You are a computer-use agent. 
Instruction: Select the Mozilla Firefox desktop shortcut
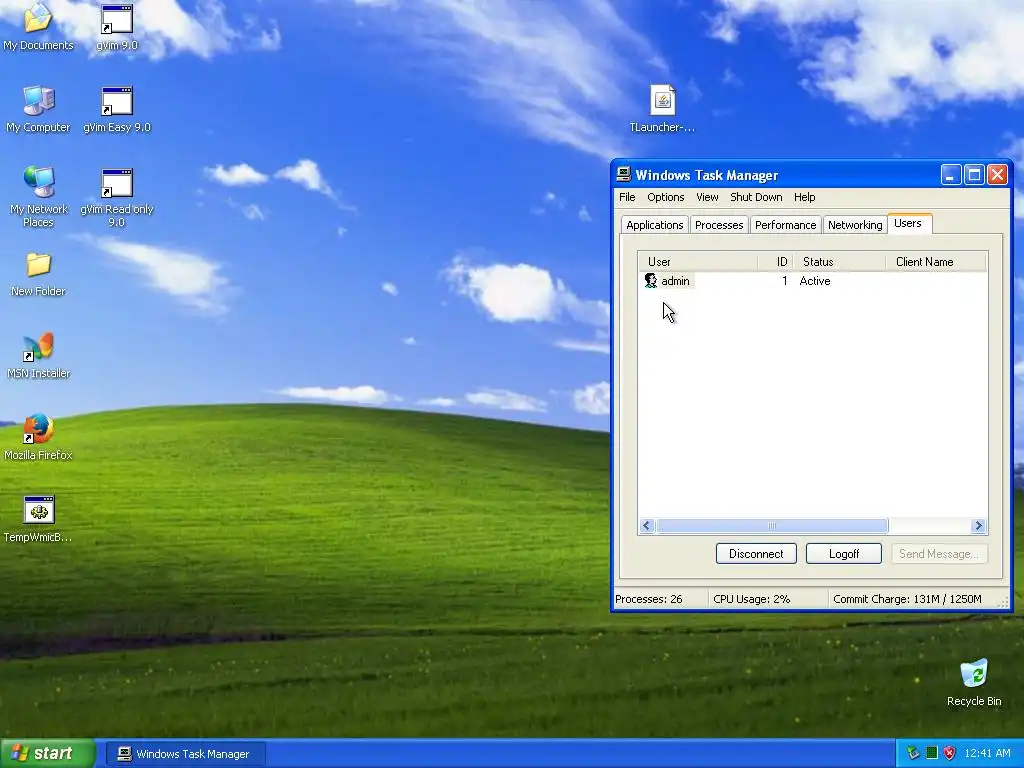click(38, 438)
